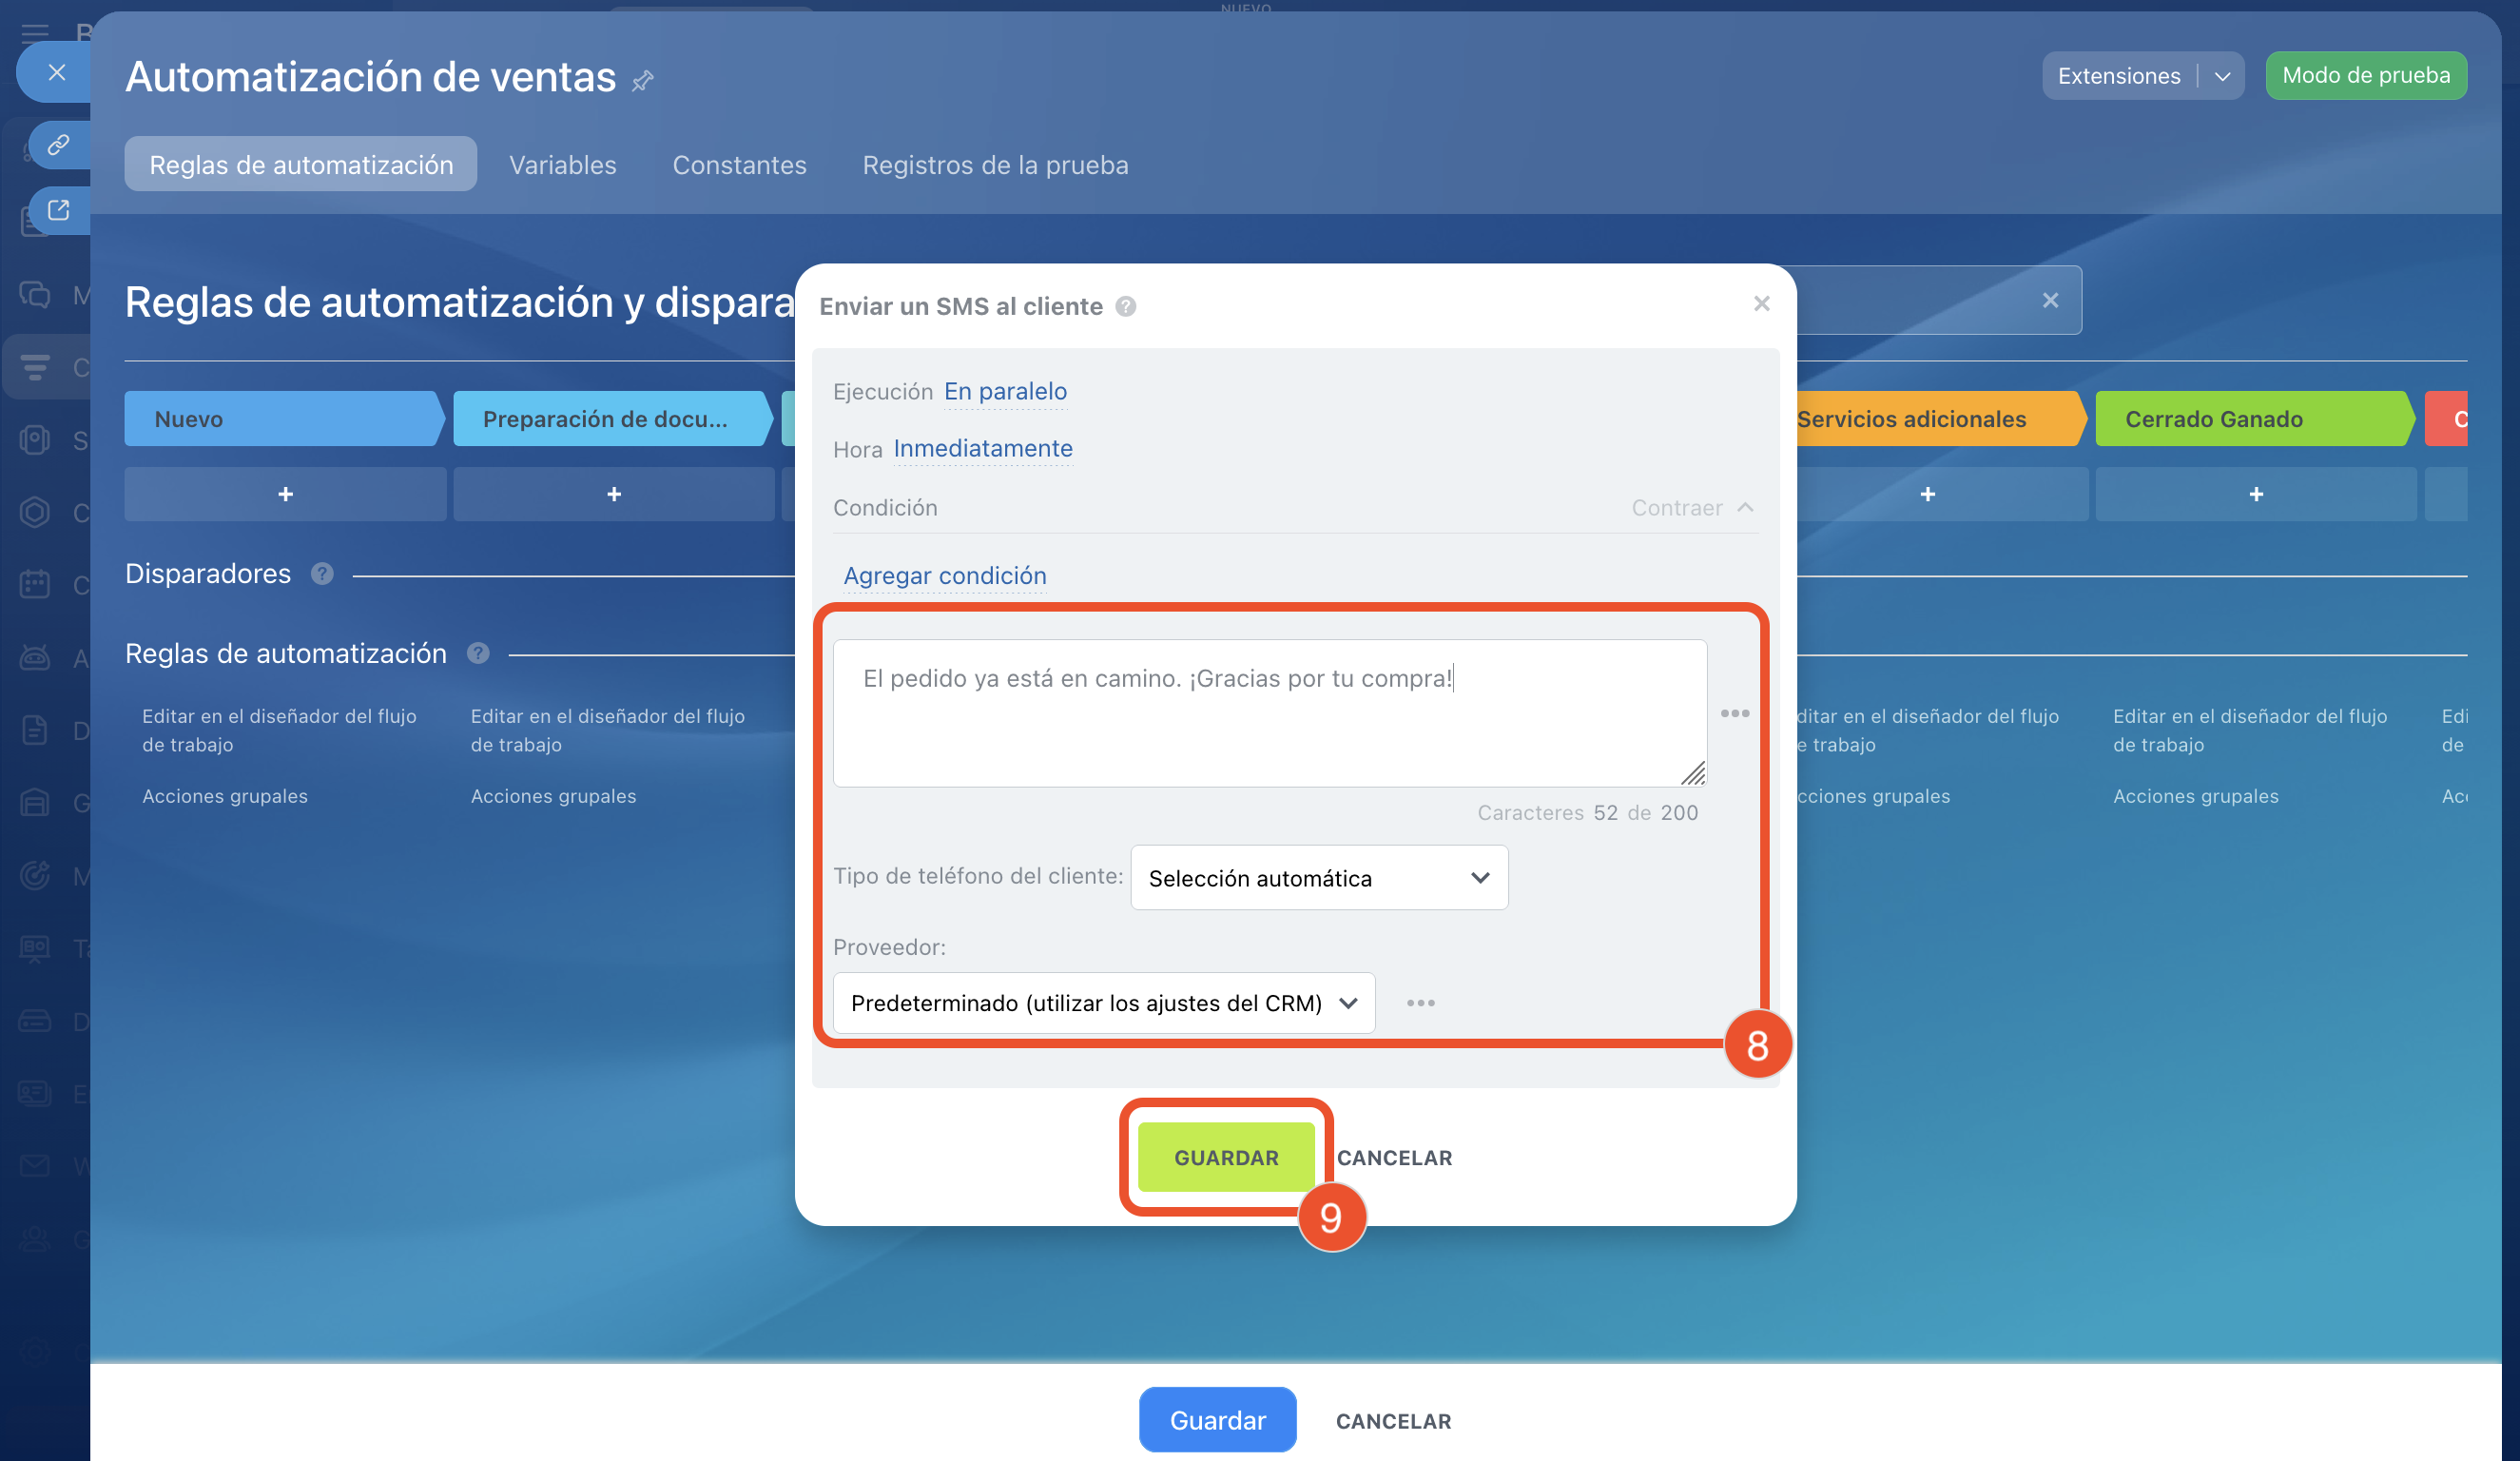Click the help icon beside Disparadores
This screenshot has height=1461, width=2520.
[x=322, y=574]
